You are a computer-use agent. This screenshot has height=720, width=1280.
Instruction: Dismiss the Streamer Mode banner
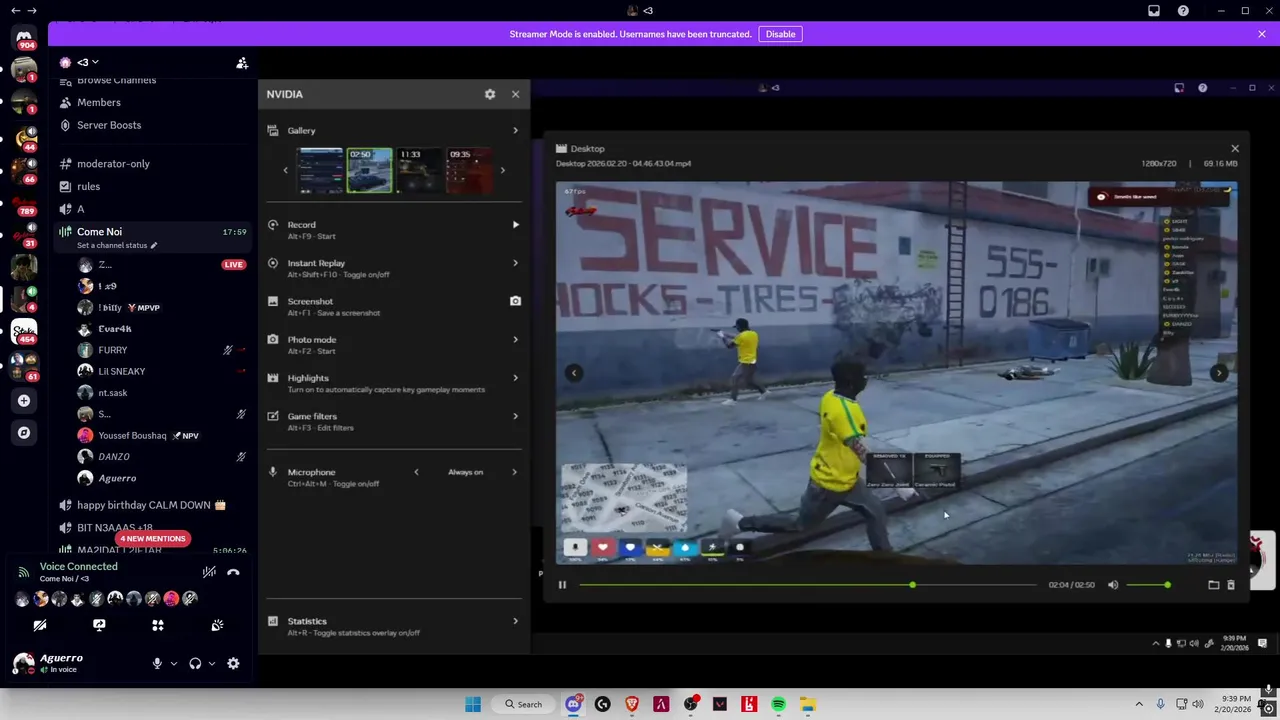tap(1262, 34)
